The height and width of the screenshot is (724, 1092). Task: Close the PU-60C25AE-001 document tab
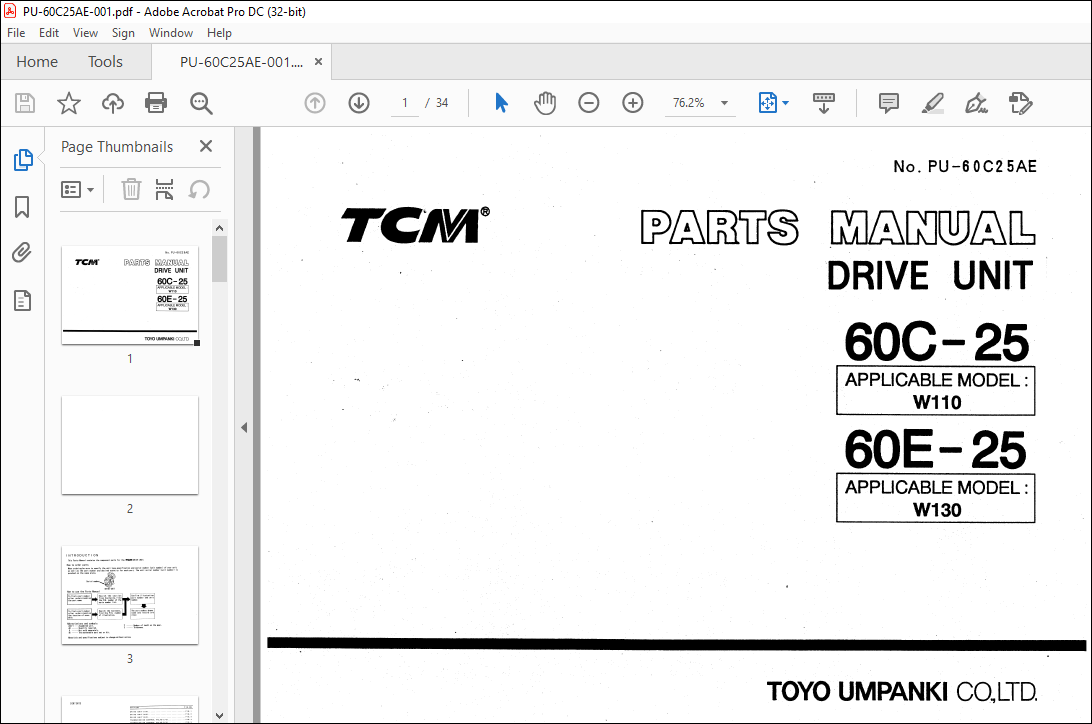point(318,61)
